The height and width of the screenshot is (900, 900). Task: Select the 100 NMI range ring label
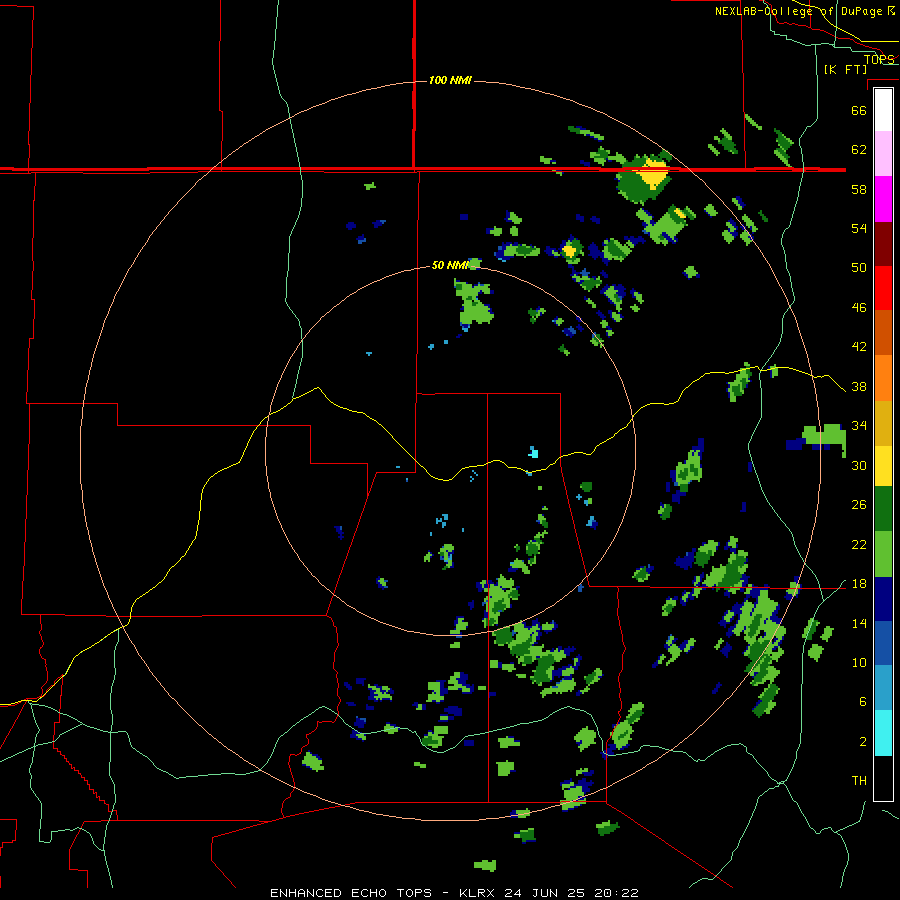point(450,80)
